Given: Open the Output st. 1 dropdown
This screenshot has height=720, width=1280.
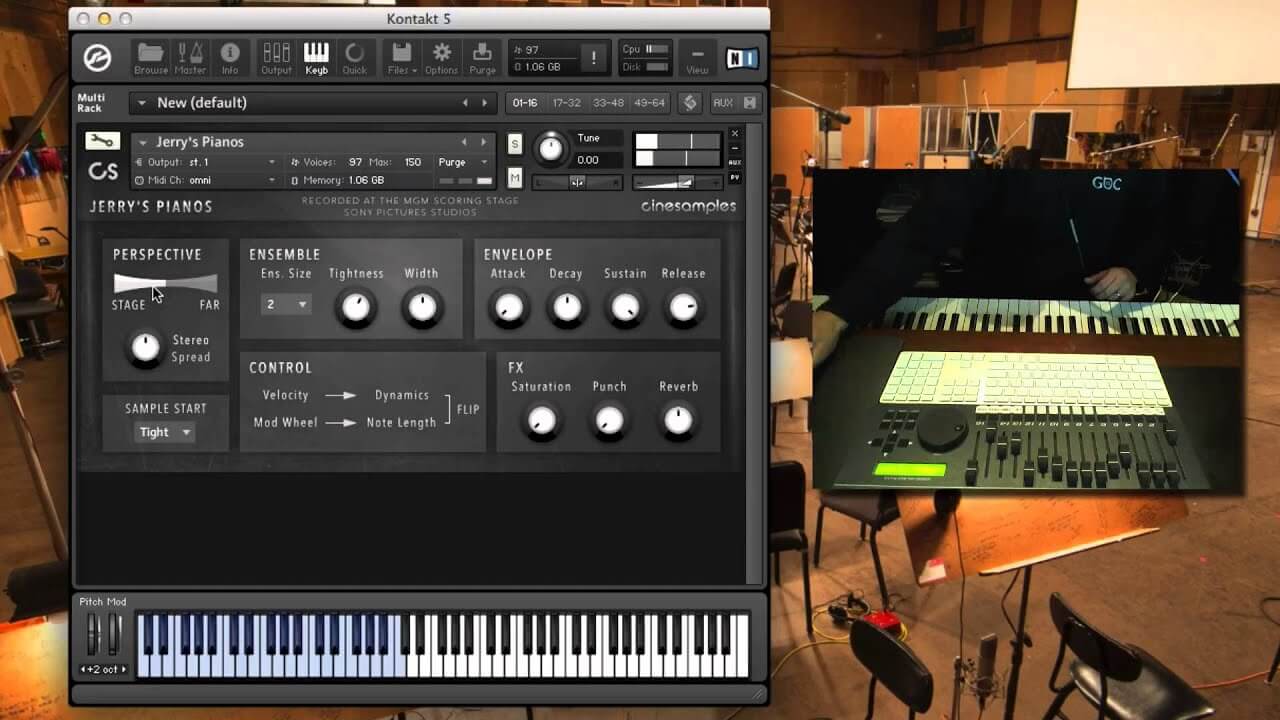Looking at the screenshot, I should coord(205,162).
